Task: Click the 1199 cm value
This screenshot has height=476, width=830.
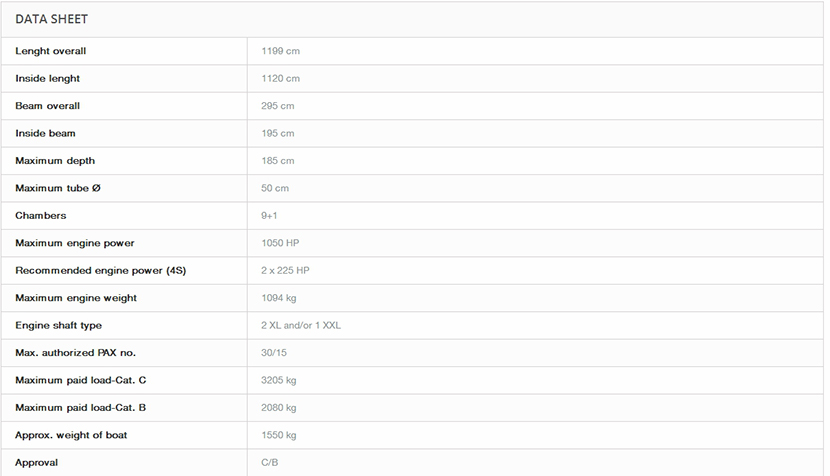Action: pyautogui.click(x=280, y=51)
